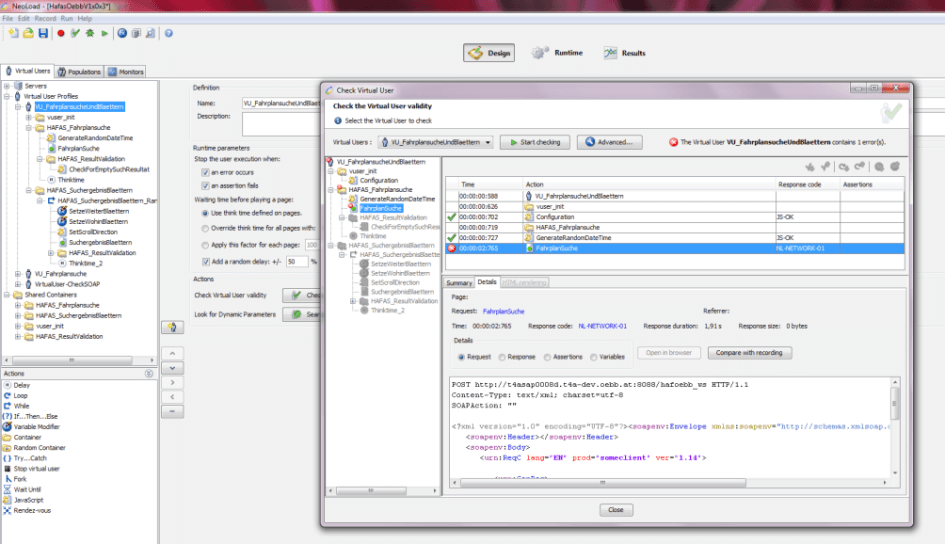Click the Save project toolbar icon
The image size is (945, 544).
43,33
